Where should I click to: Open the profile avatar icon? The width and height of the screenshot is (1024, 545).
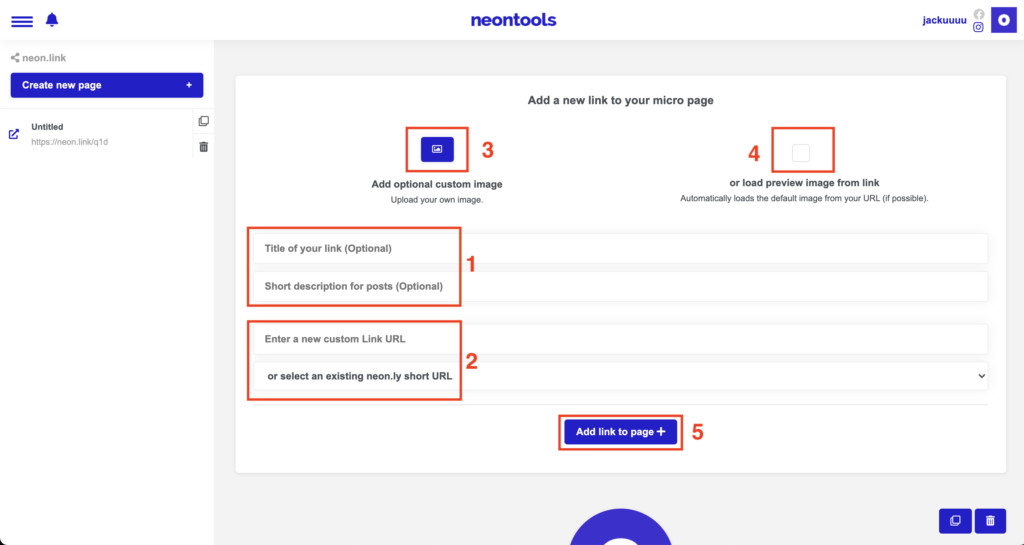pyautogui.click(x=1004, y=20)
